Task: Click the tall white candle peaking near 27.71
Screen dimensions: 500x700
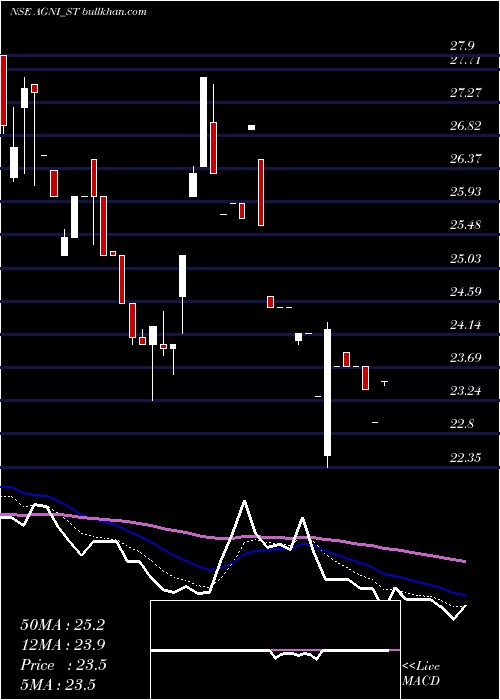Action: pyautogui.click(x=204, y=122)
